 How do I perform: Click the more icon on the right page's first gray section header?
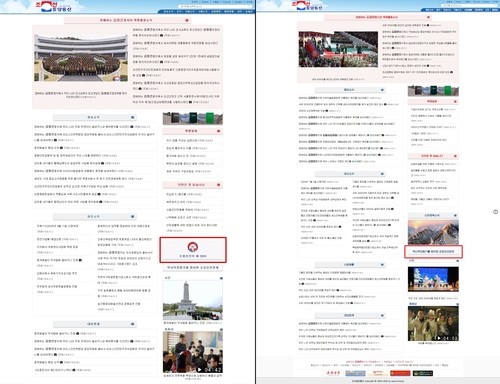pyautogui.click(x=382, y=90)
